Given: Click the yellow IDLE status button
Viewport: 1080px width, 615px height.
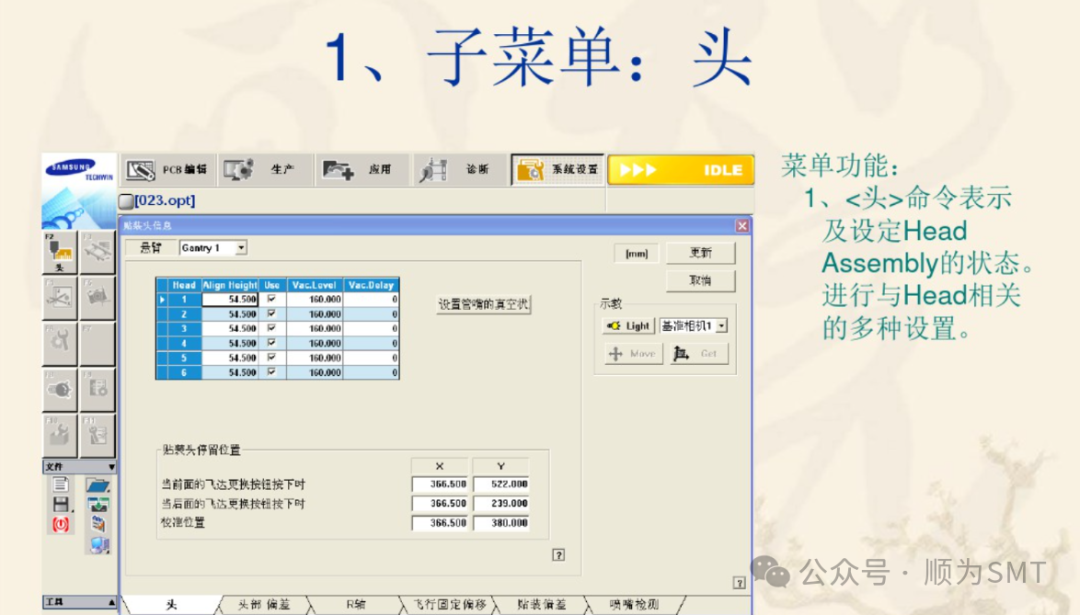Looking at the screenshot, I should [681, 169].
